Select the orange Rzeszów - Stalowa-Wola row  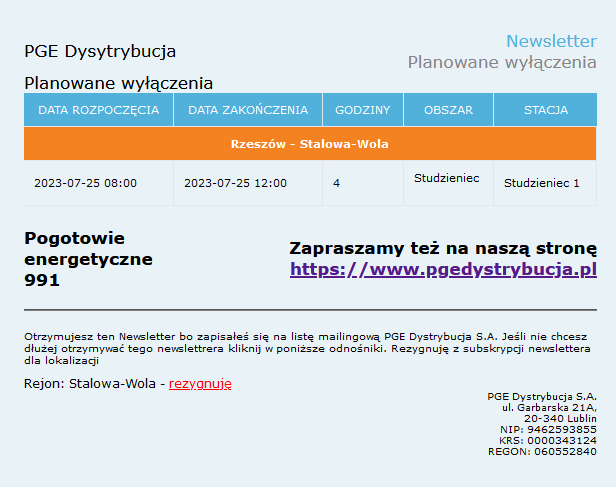point(310,144)
